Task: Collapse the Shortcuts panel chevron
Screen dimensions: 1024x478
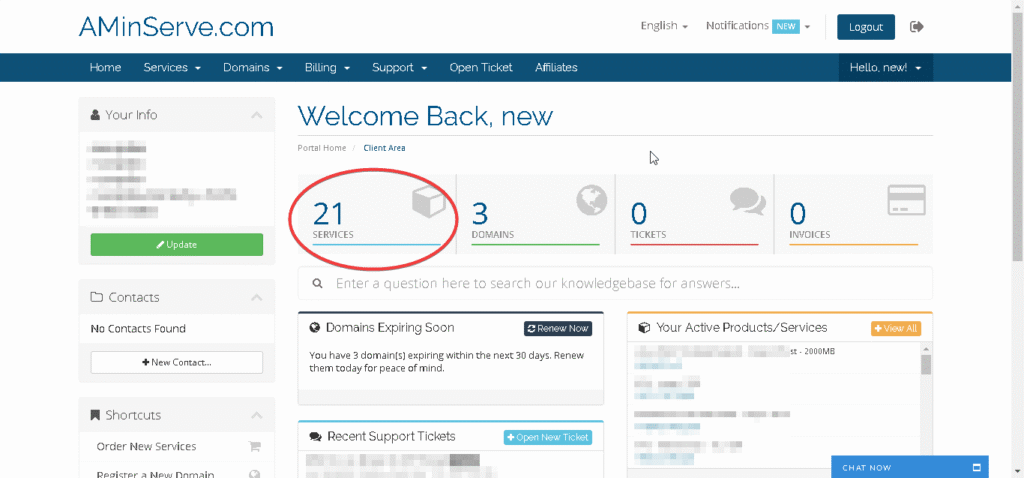Action: 257,415
